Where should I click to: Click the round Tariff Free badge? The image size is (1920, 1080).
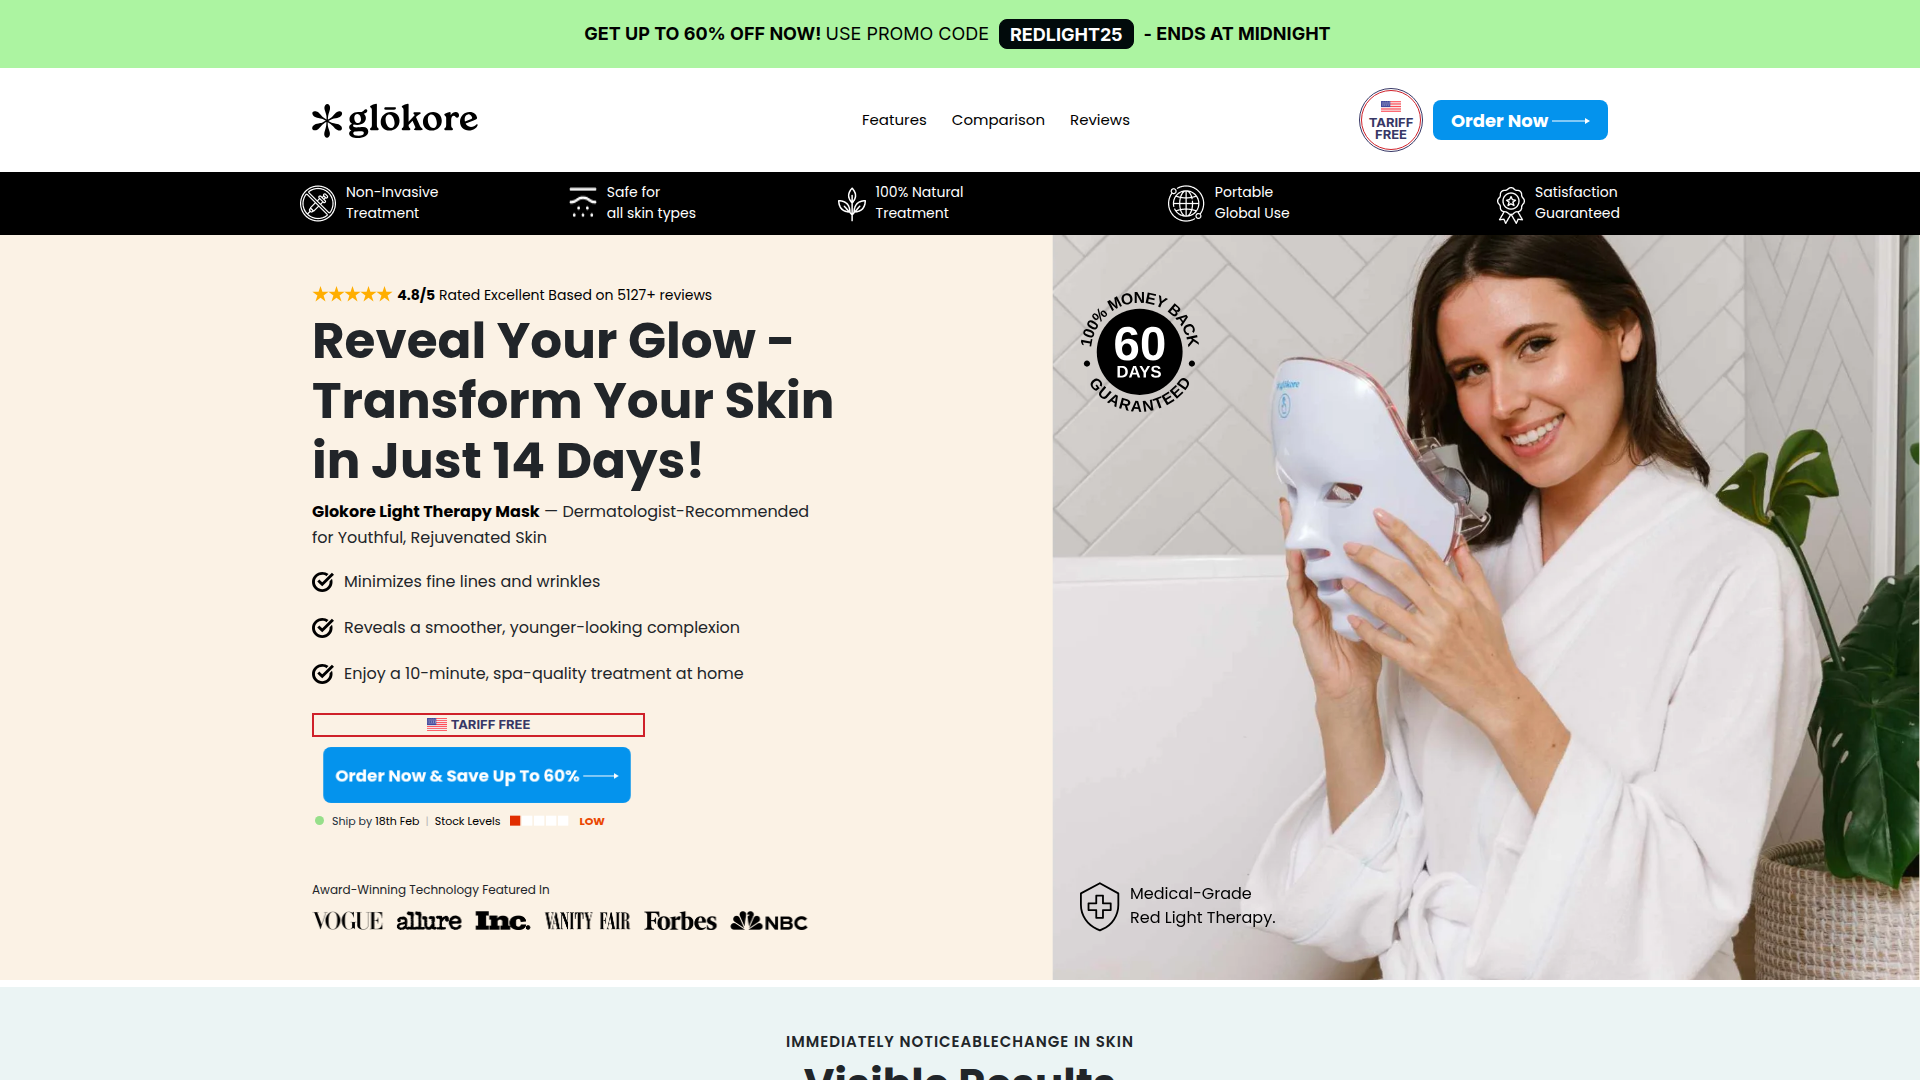(1390, 120)
